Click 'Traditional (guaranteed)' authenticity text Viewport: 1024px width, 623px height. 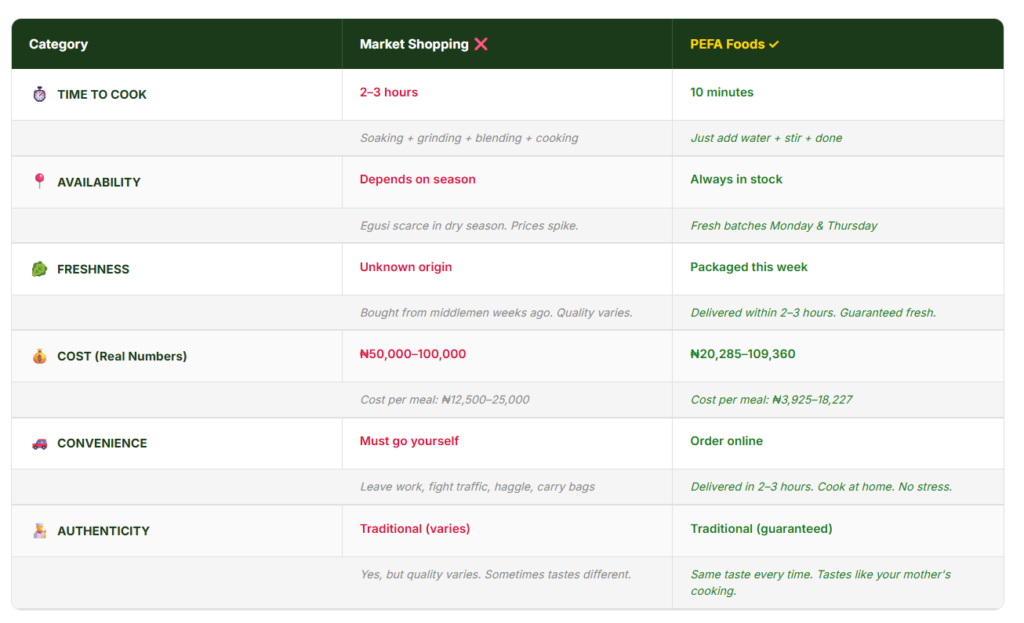[x=761, y=528]
